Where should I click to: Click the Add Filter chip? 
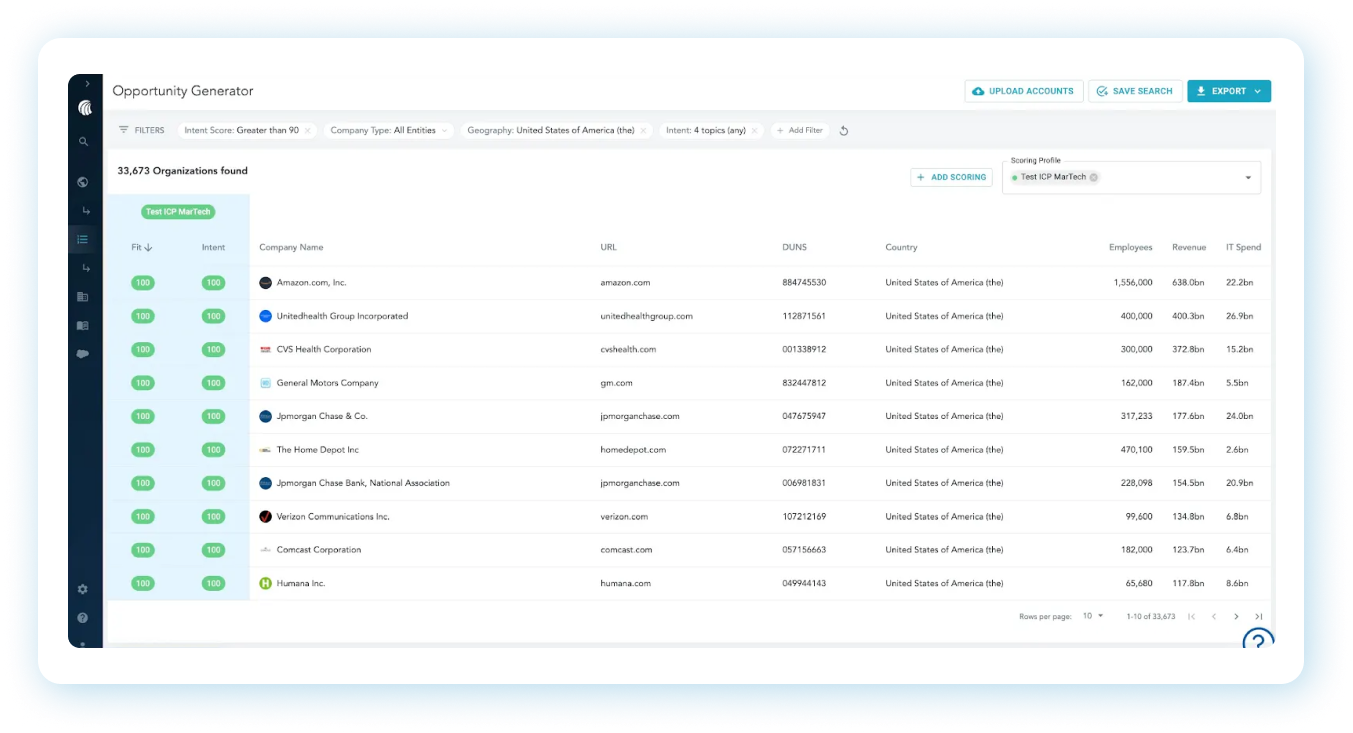pos(800,130)
